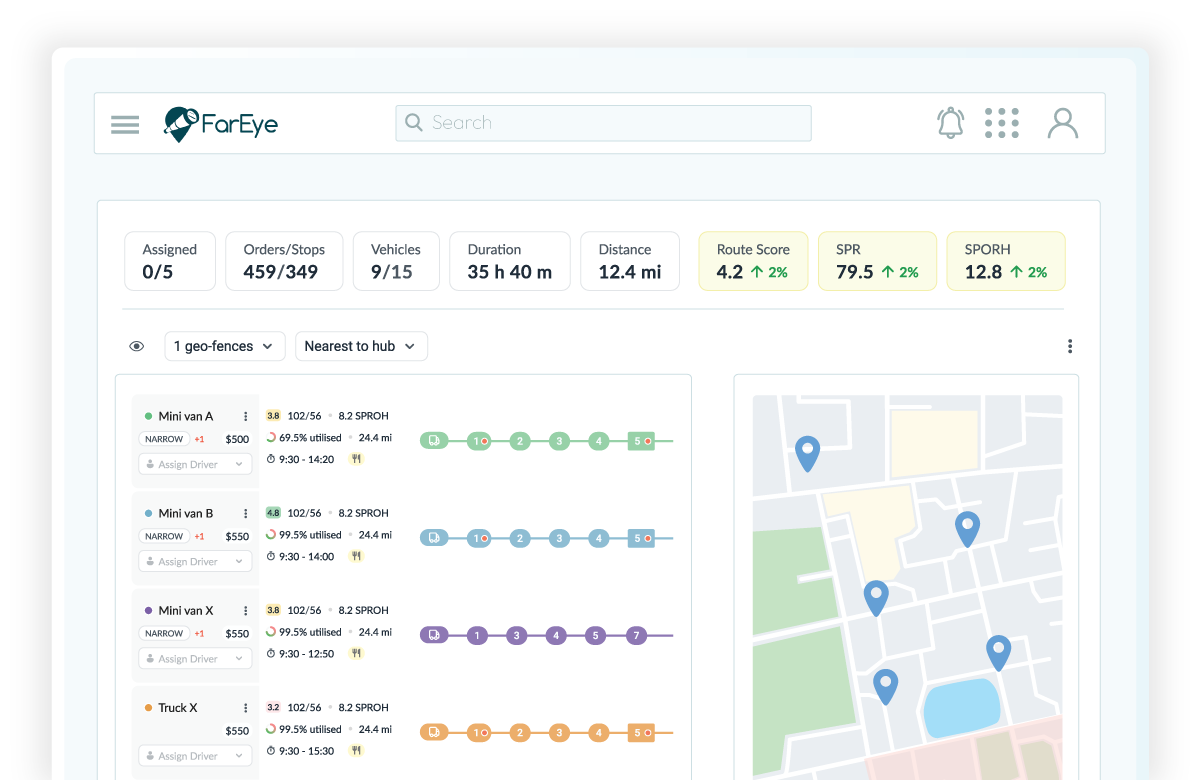
Task: Click the Truck X vehicle start icon
Action: (x=434, y=732)
